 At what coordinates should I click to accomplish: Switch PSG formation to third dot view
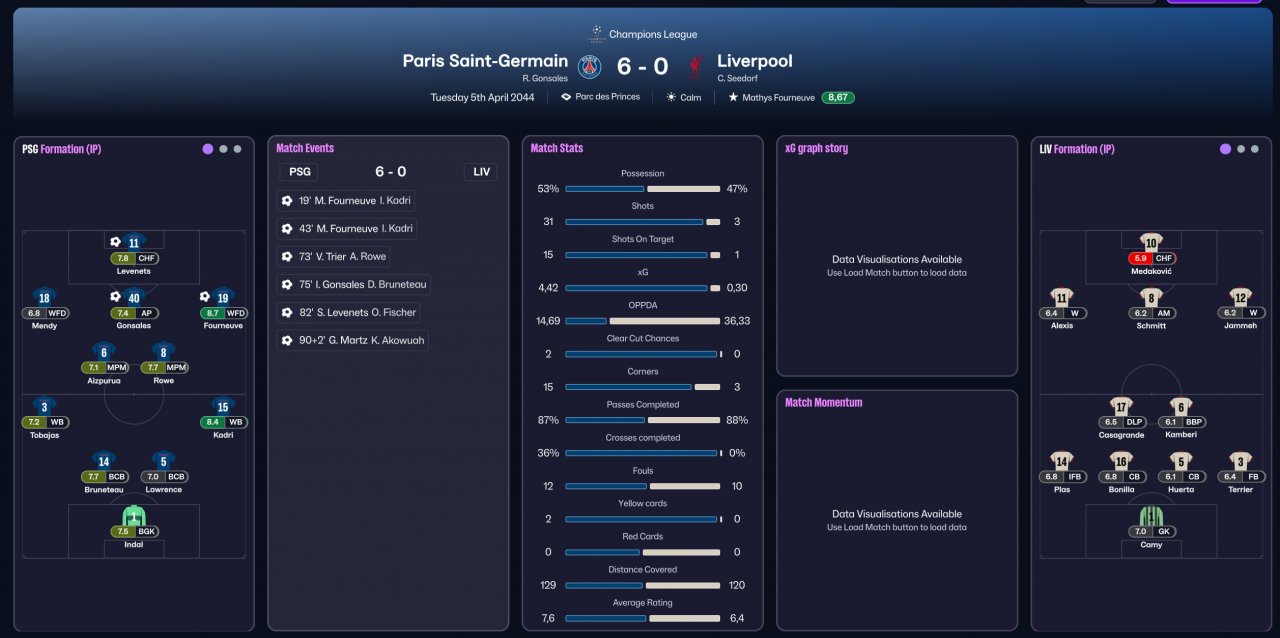[237, 149]
